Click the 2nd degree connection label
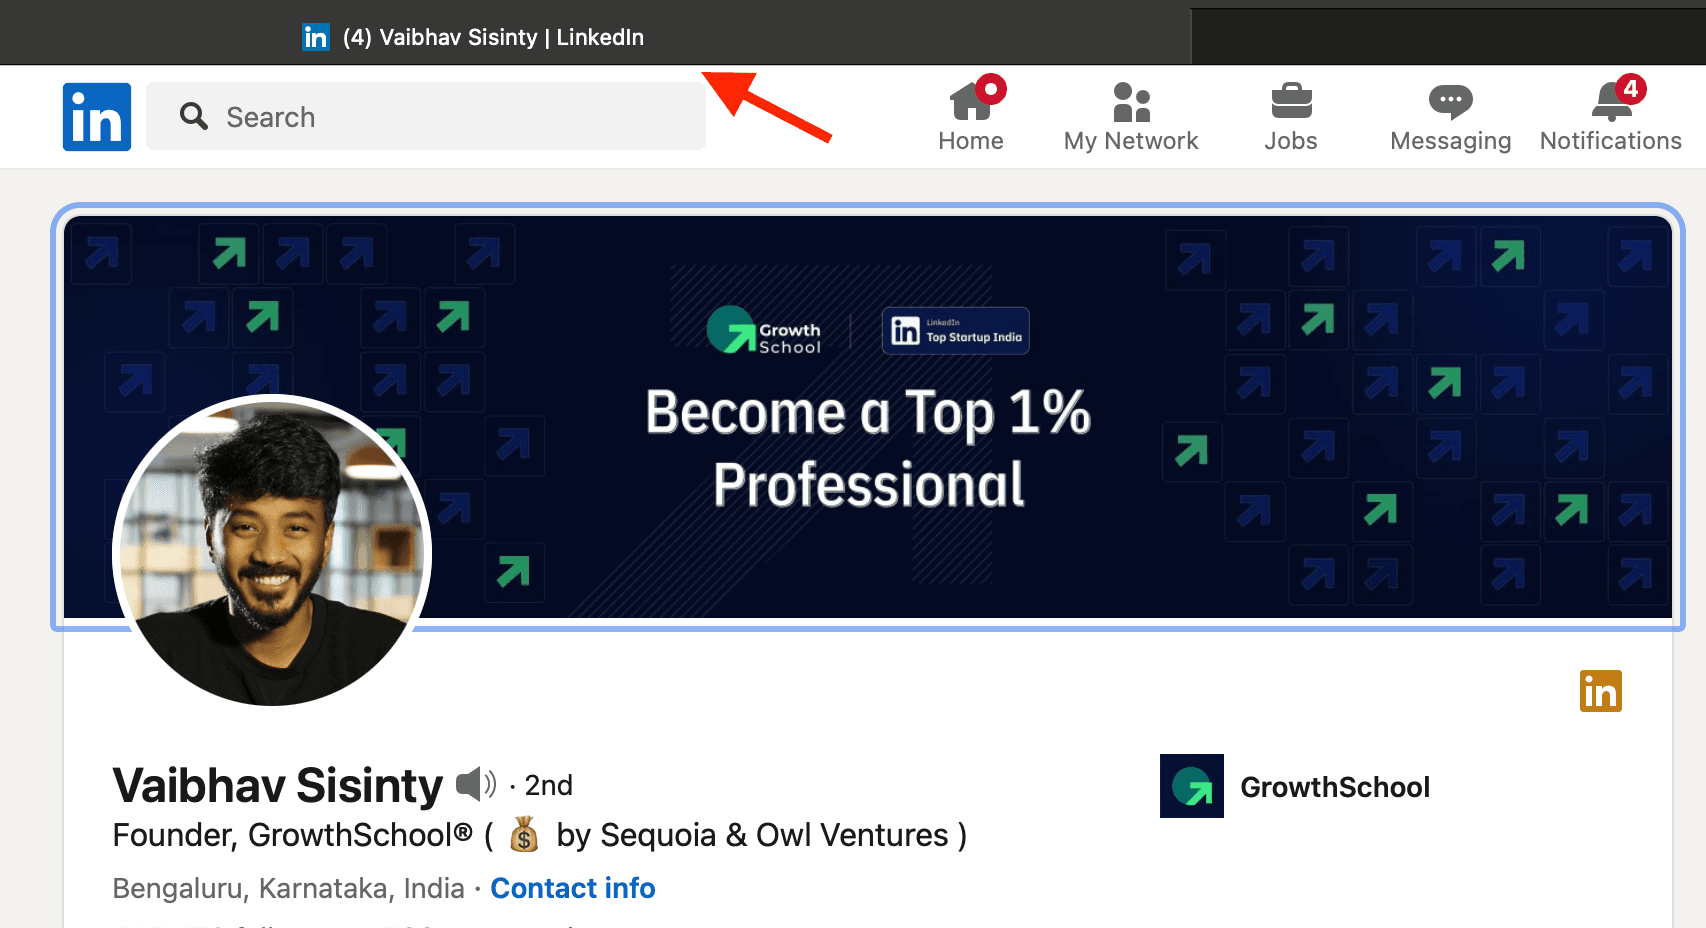Viewport: 1706px width, 928px height. pyautogui.click(x=549, y=785)
